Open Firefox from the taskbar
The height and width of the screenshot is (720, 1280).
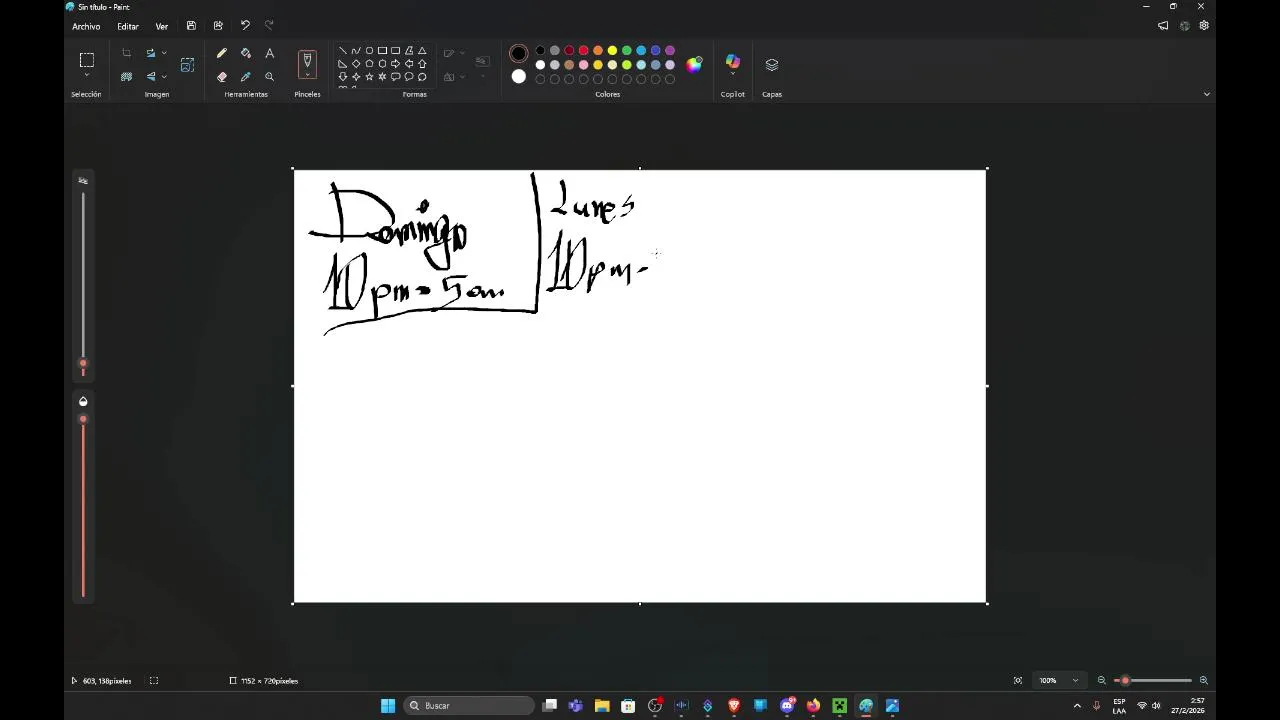pos(813,706)
